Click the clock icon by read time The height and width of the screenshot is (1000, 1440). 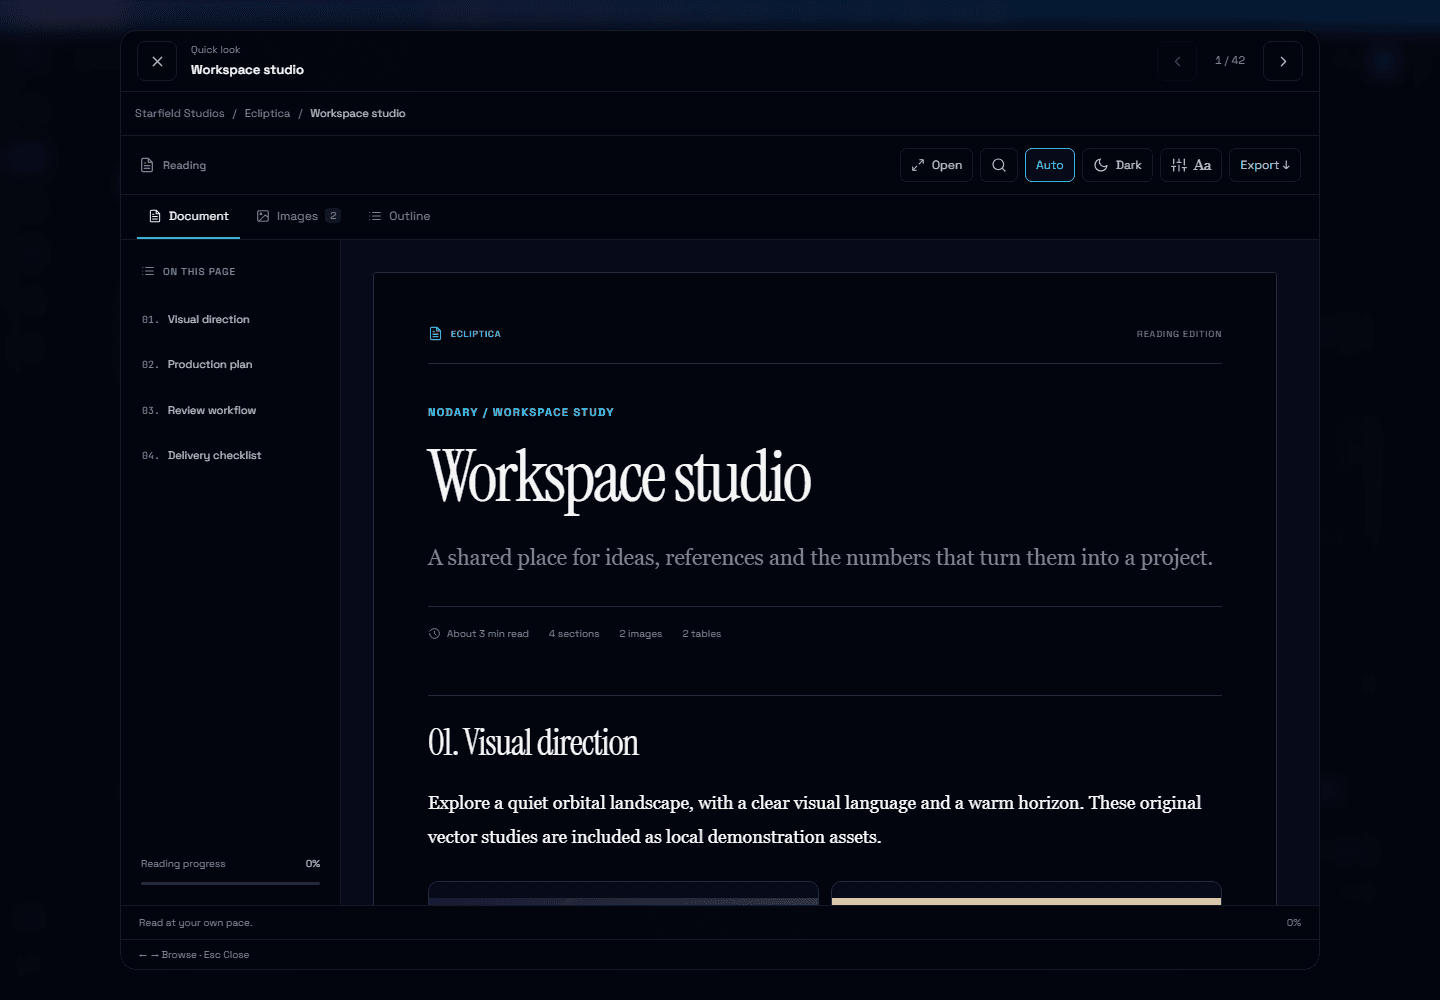(434, 633)
